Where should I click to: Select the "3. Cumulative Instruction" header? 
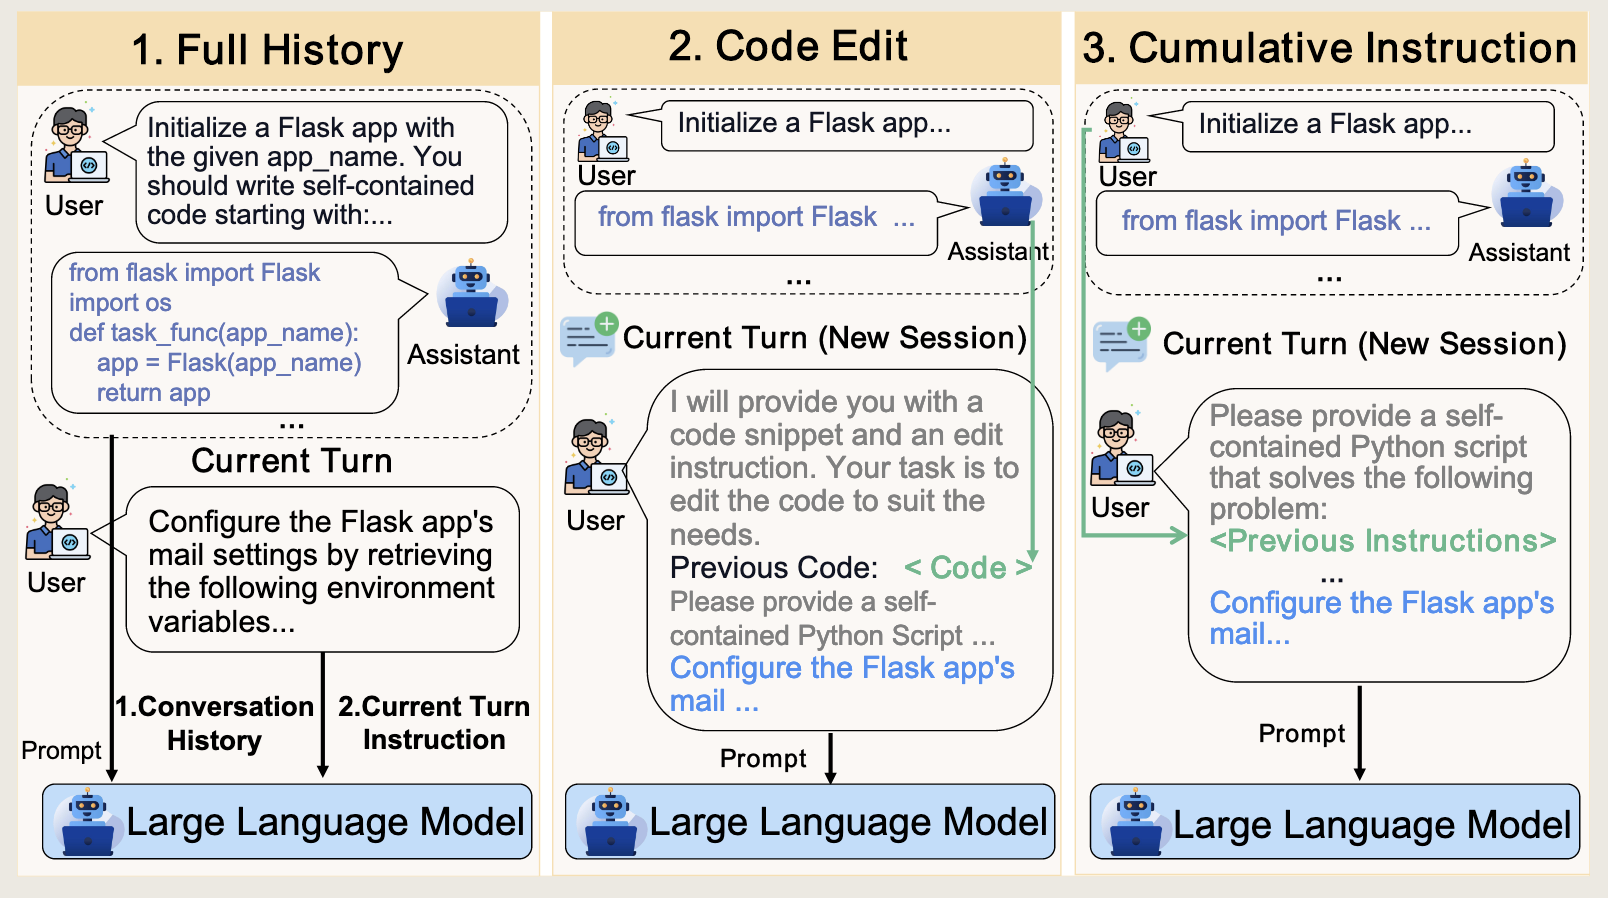(1329, 48)
